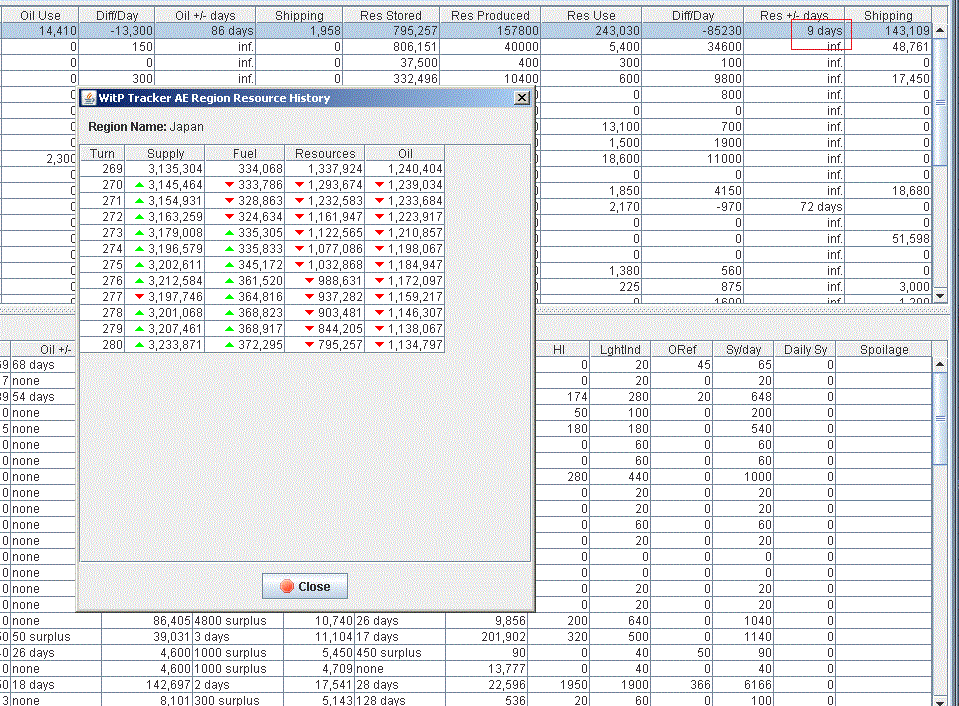Image resolution: width=959 pixels, height=706 pixels.
Task: Click the Fuel column header
Action: click(x=245, y=154)
